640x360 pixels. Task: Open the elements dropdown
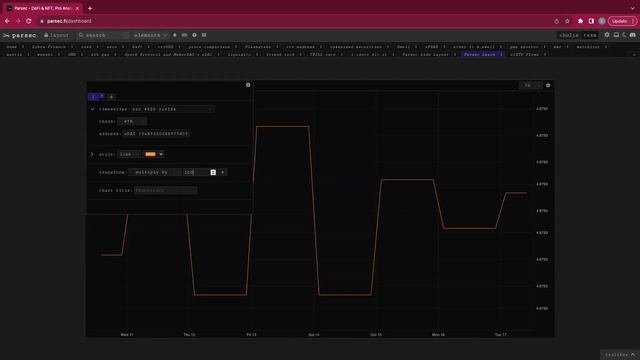(x=150, y=36)
